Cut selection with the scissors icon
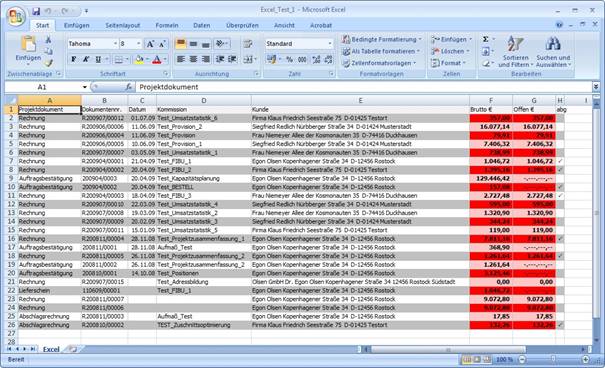Screen dimensions: 605x368 (x=48, y=40)
